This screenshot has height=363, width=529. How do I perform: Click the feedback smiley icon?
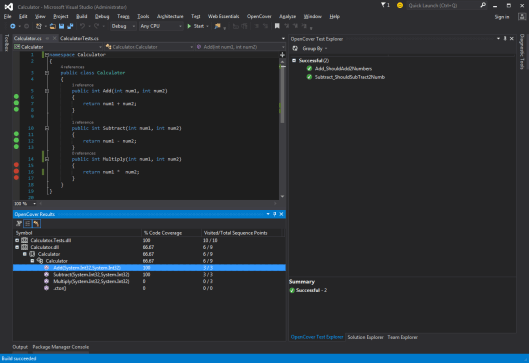point(400,5)
